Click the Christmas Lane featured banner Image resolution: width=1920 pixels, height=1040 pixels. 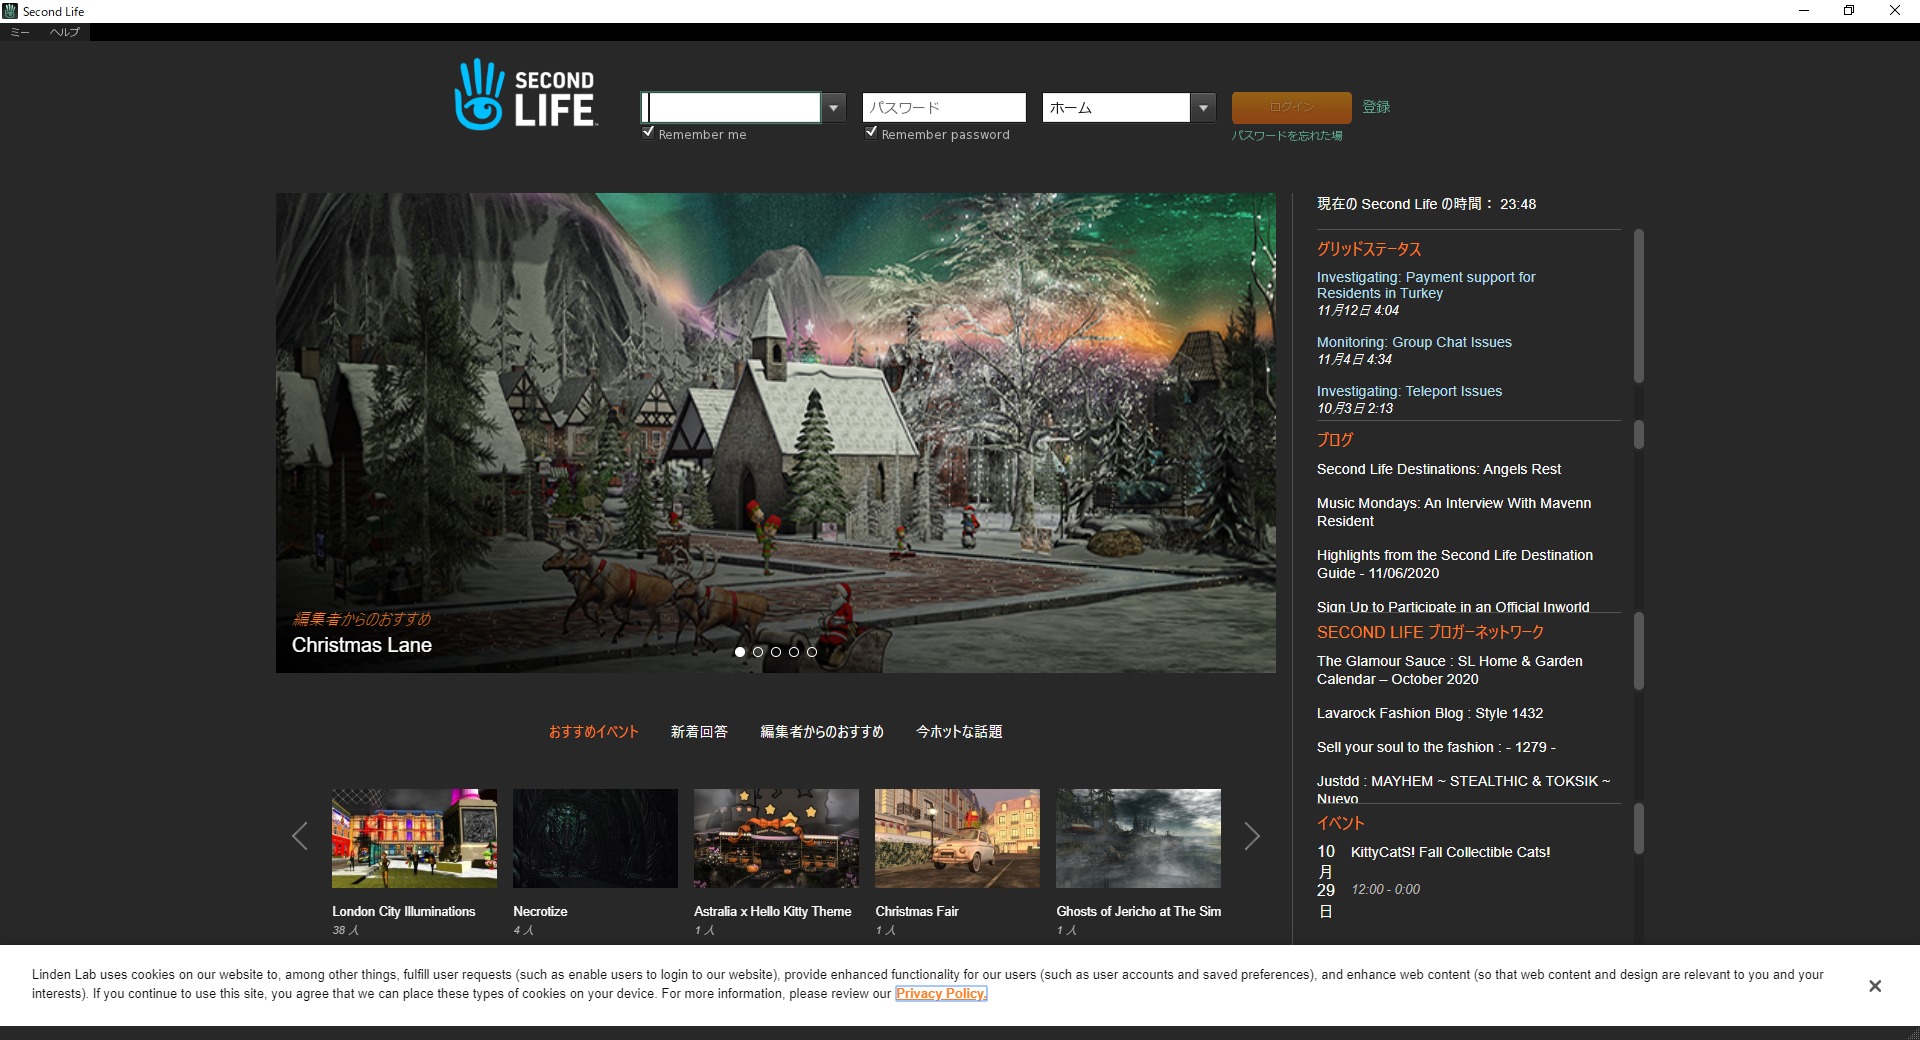(776, 433)
